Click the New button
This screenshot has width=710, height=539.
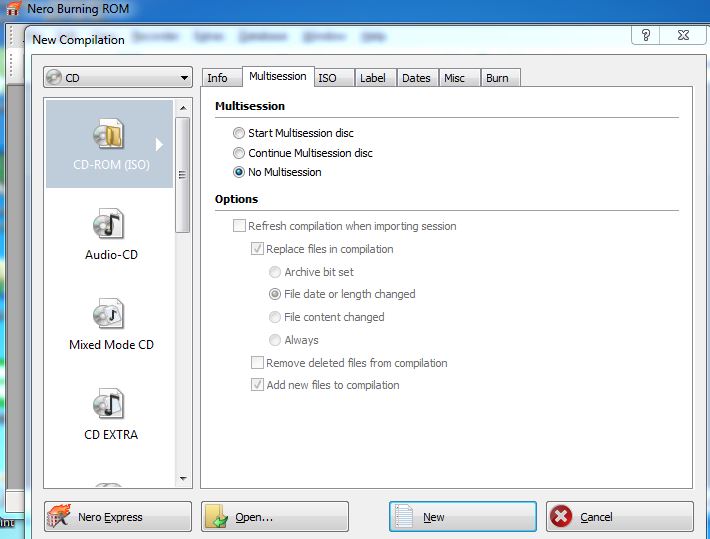(463, 516)
